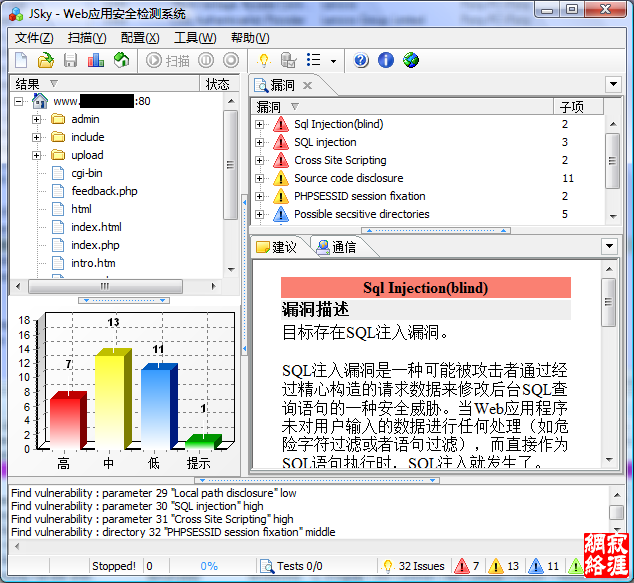Click the yellow lightbulb toolbar icon
Viewport: 634px width, 583px height.
[x=265, y=61]
